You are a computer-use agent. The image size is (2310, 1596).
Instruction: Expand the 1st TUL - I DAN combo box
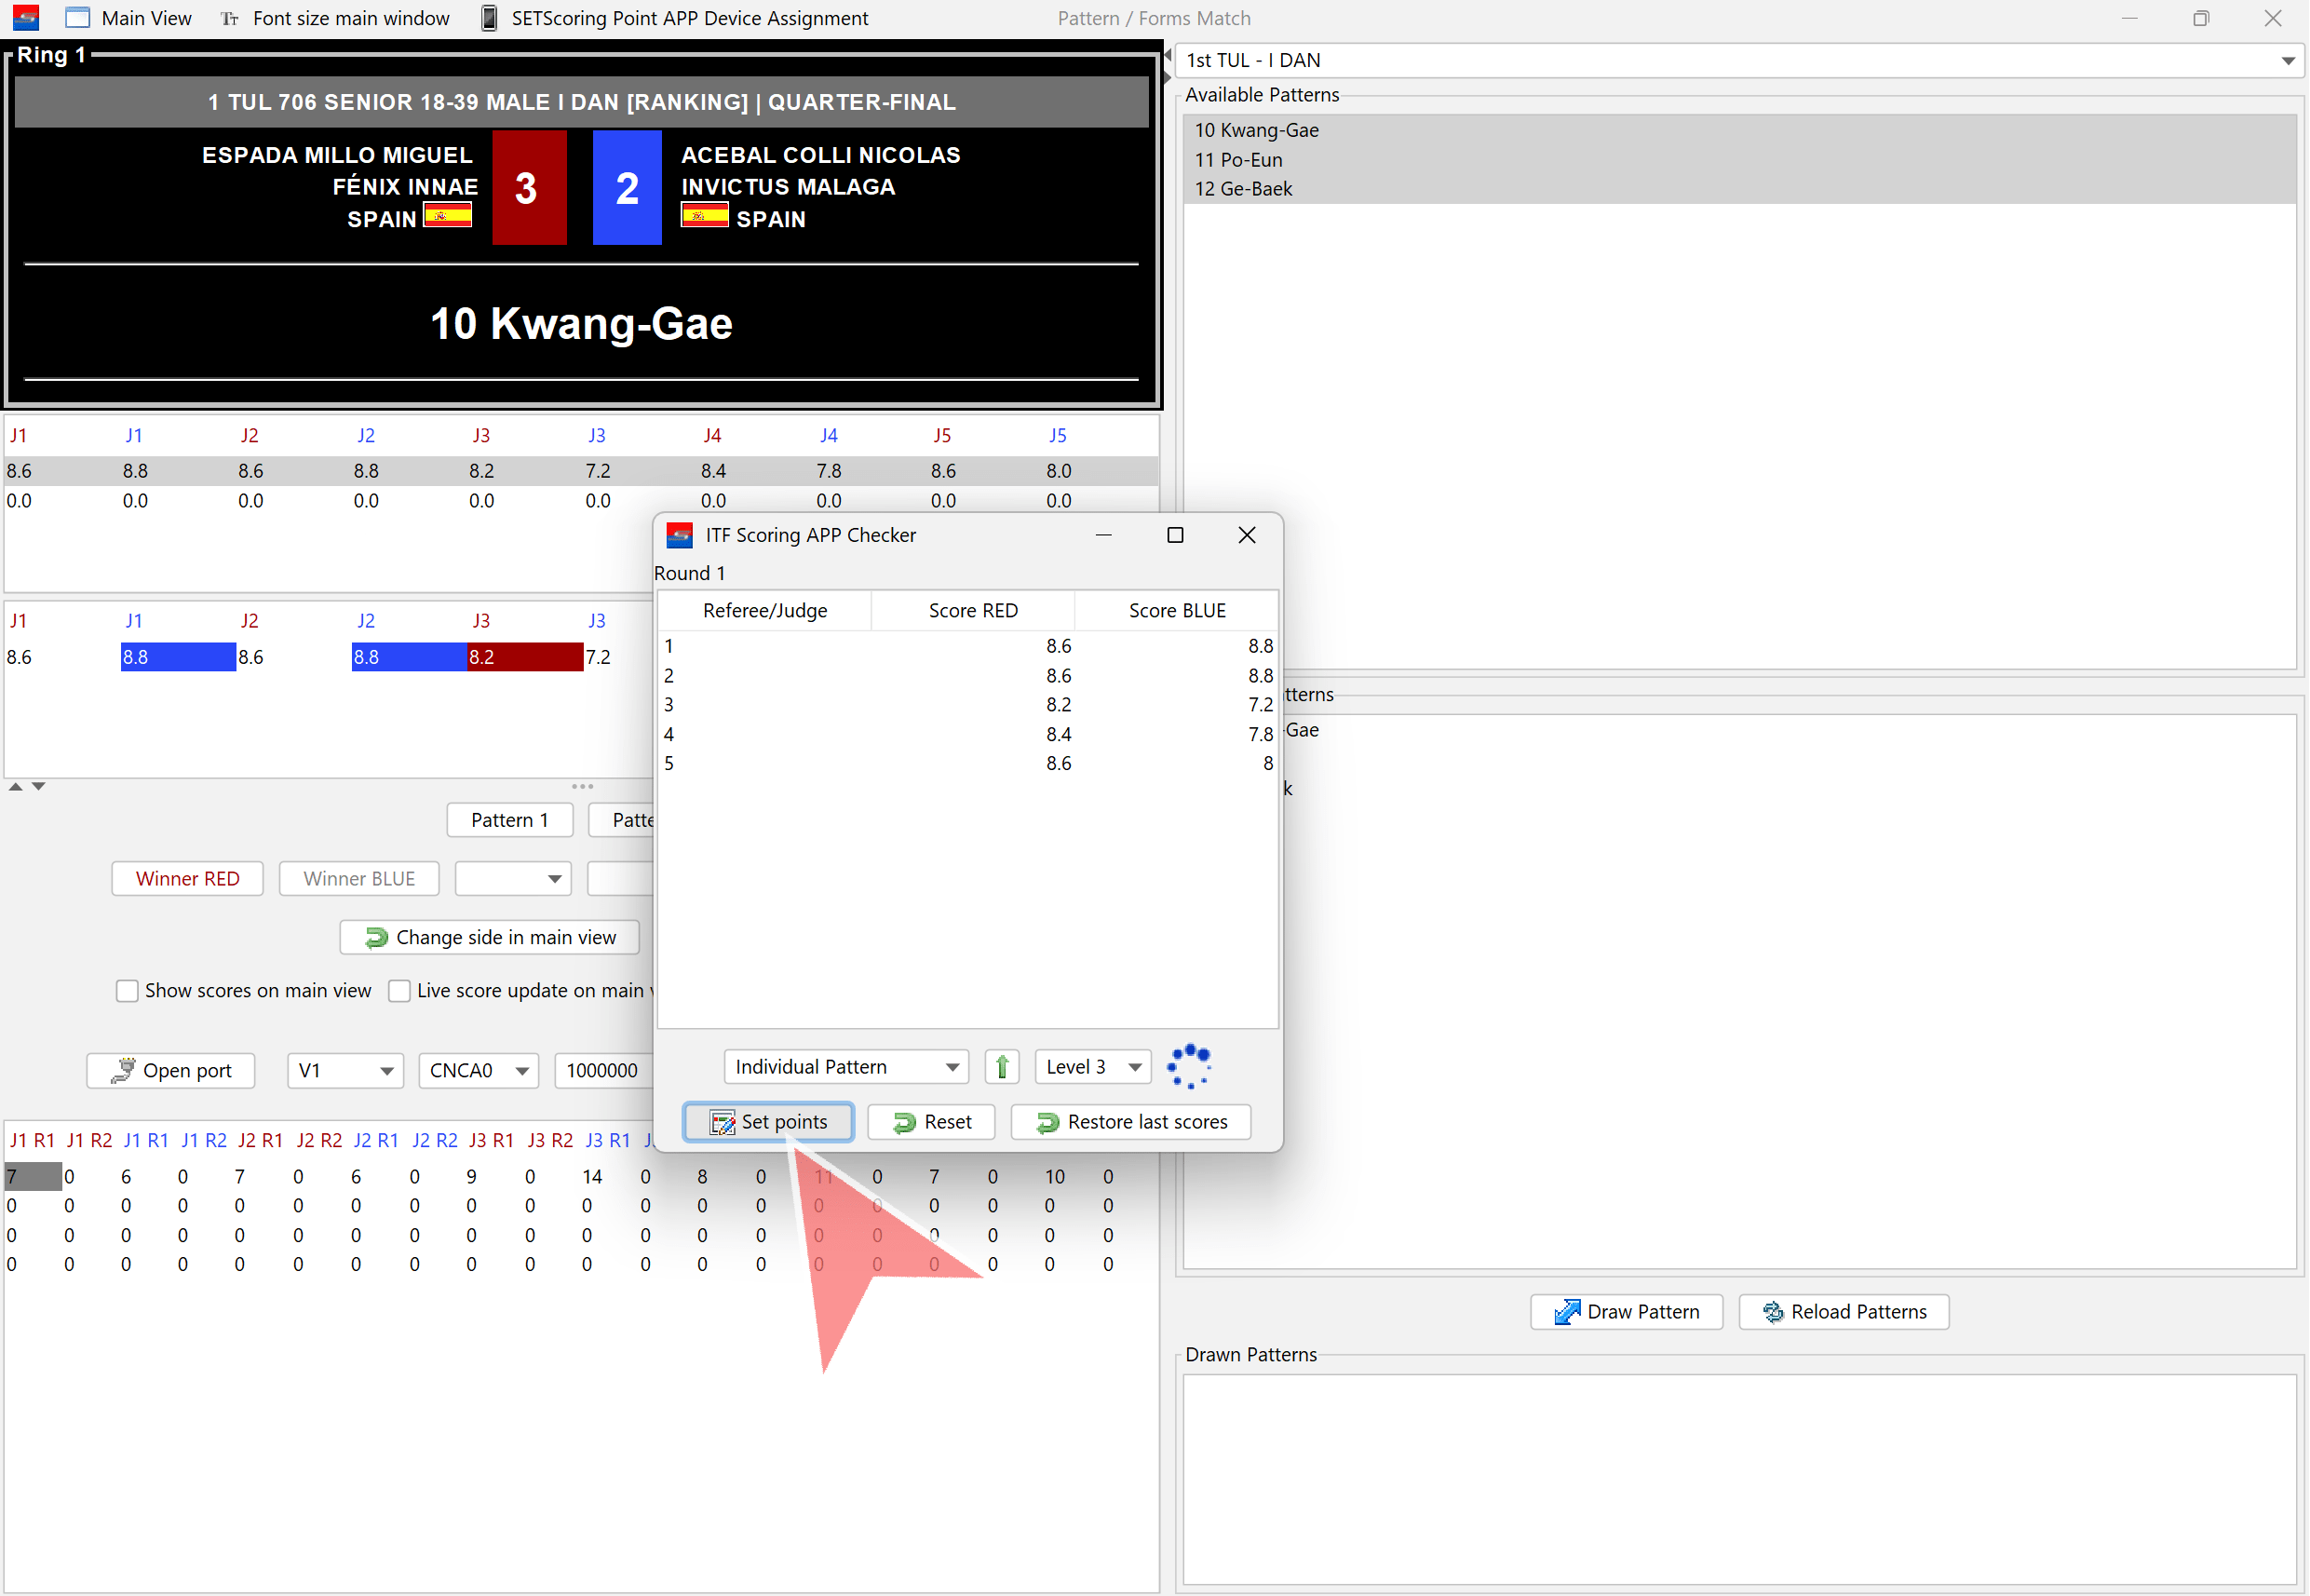click(x=2287, y=61)
